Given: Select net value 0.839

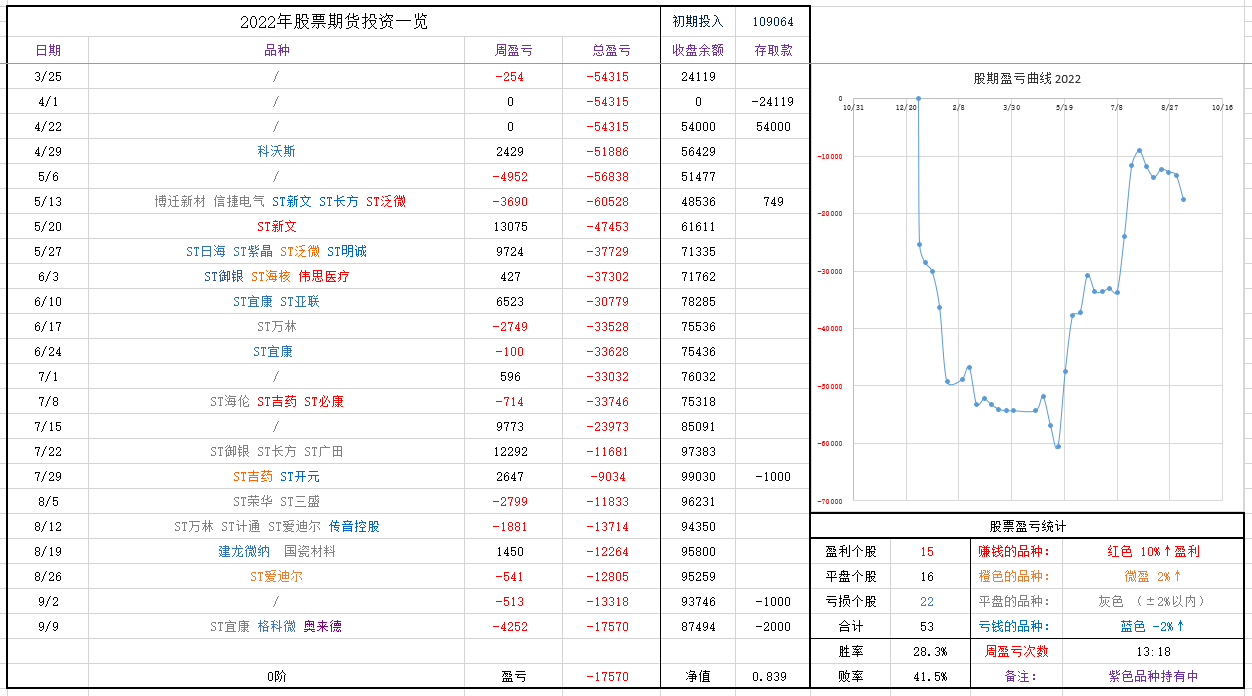Looking at the screenshot, I should click(x=773, y=677).
